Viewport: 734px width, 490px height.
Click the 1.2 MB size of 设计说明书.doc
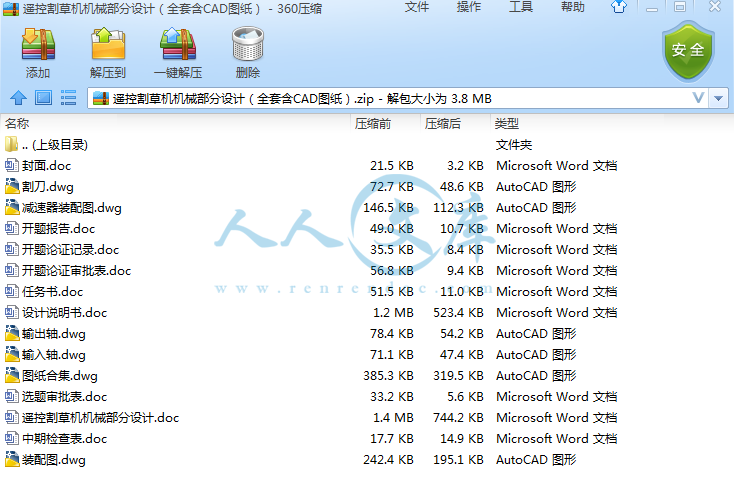pos(393,313)
